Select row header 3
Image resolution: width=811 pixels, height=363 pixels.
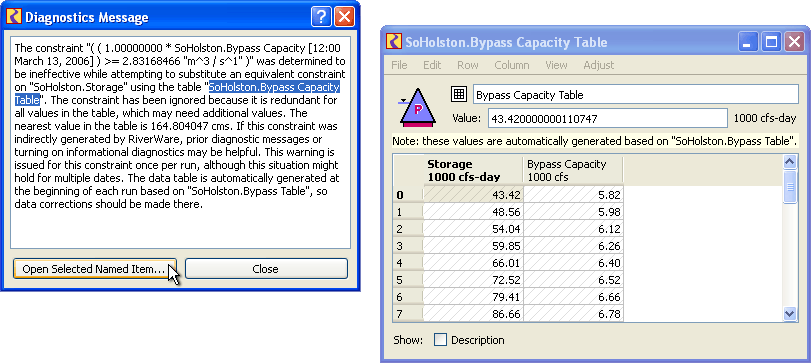click(408, 246)
